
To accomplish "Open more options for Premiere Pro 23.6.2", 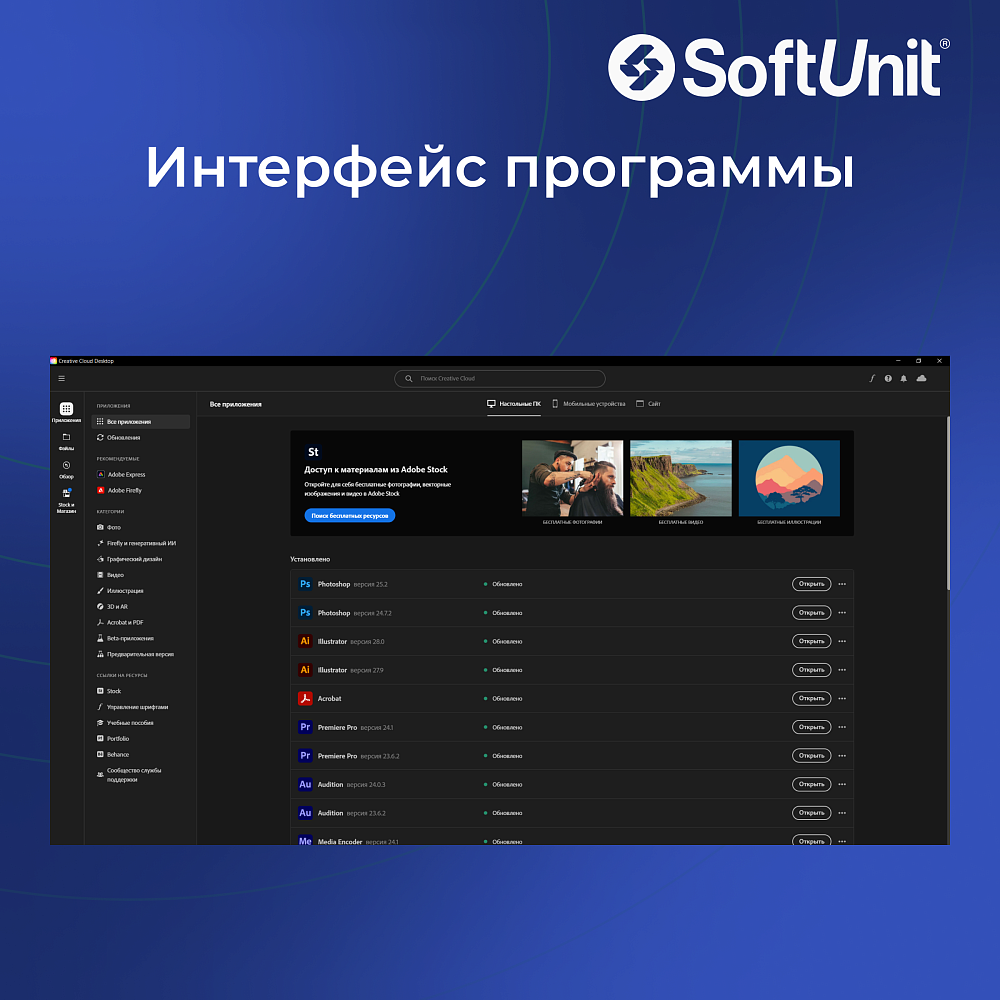I will [x=842, y=756].
